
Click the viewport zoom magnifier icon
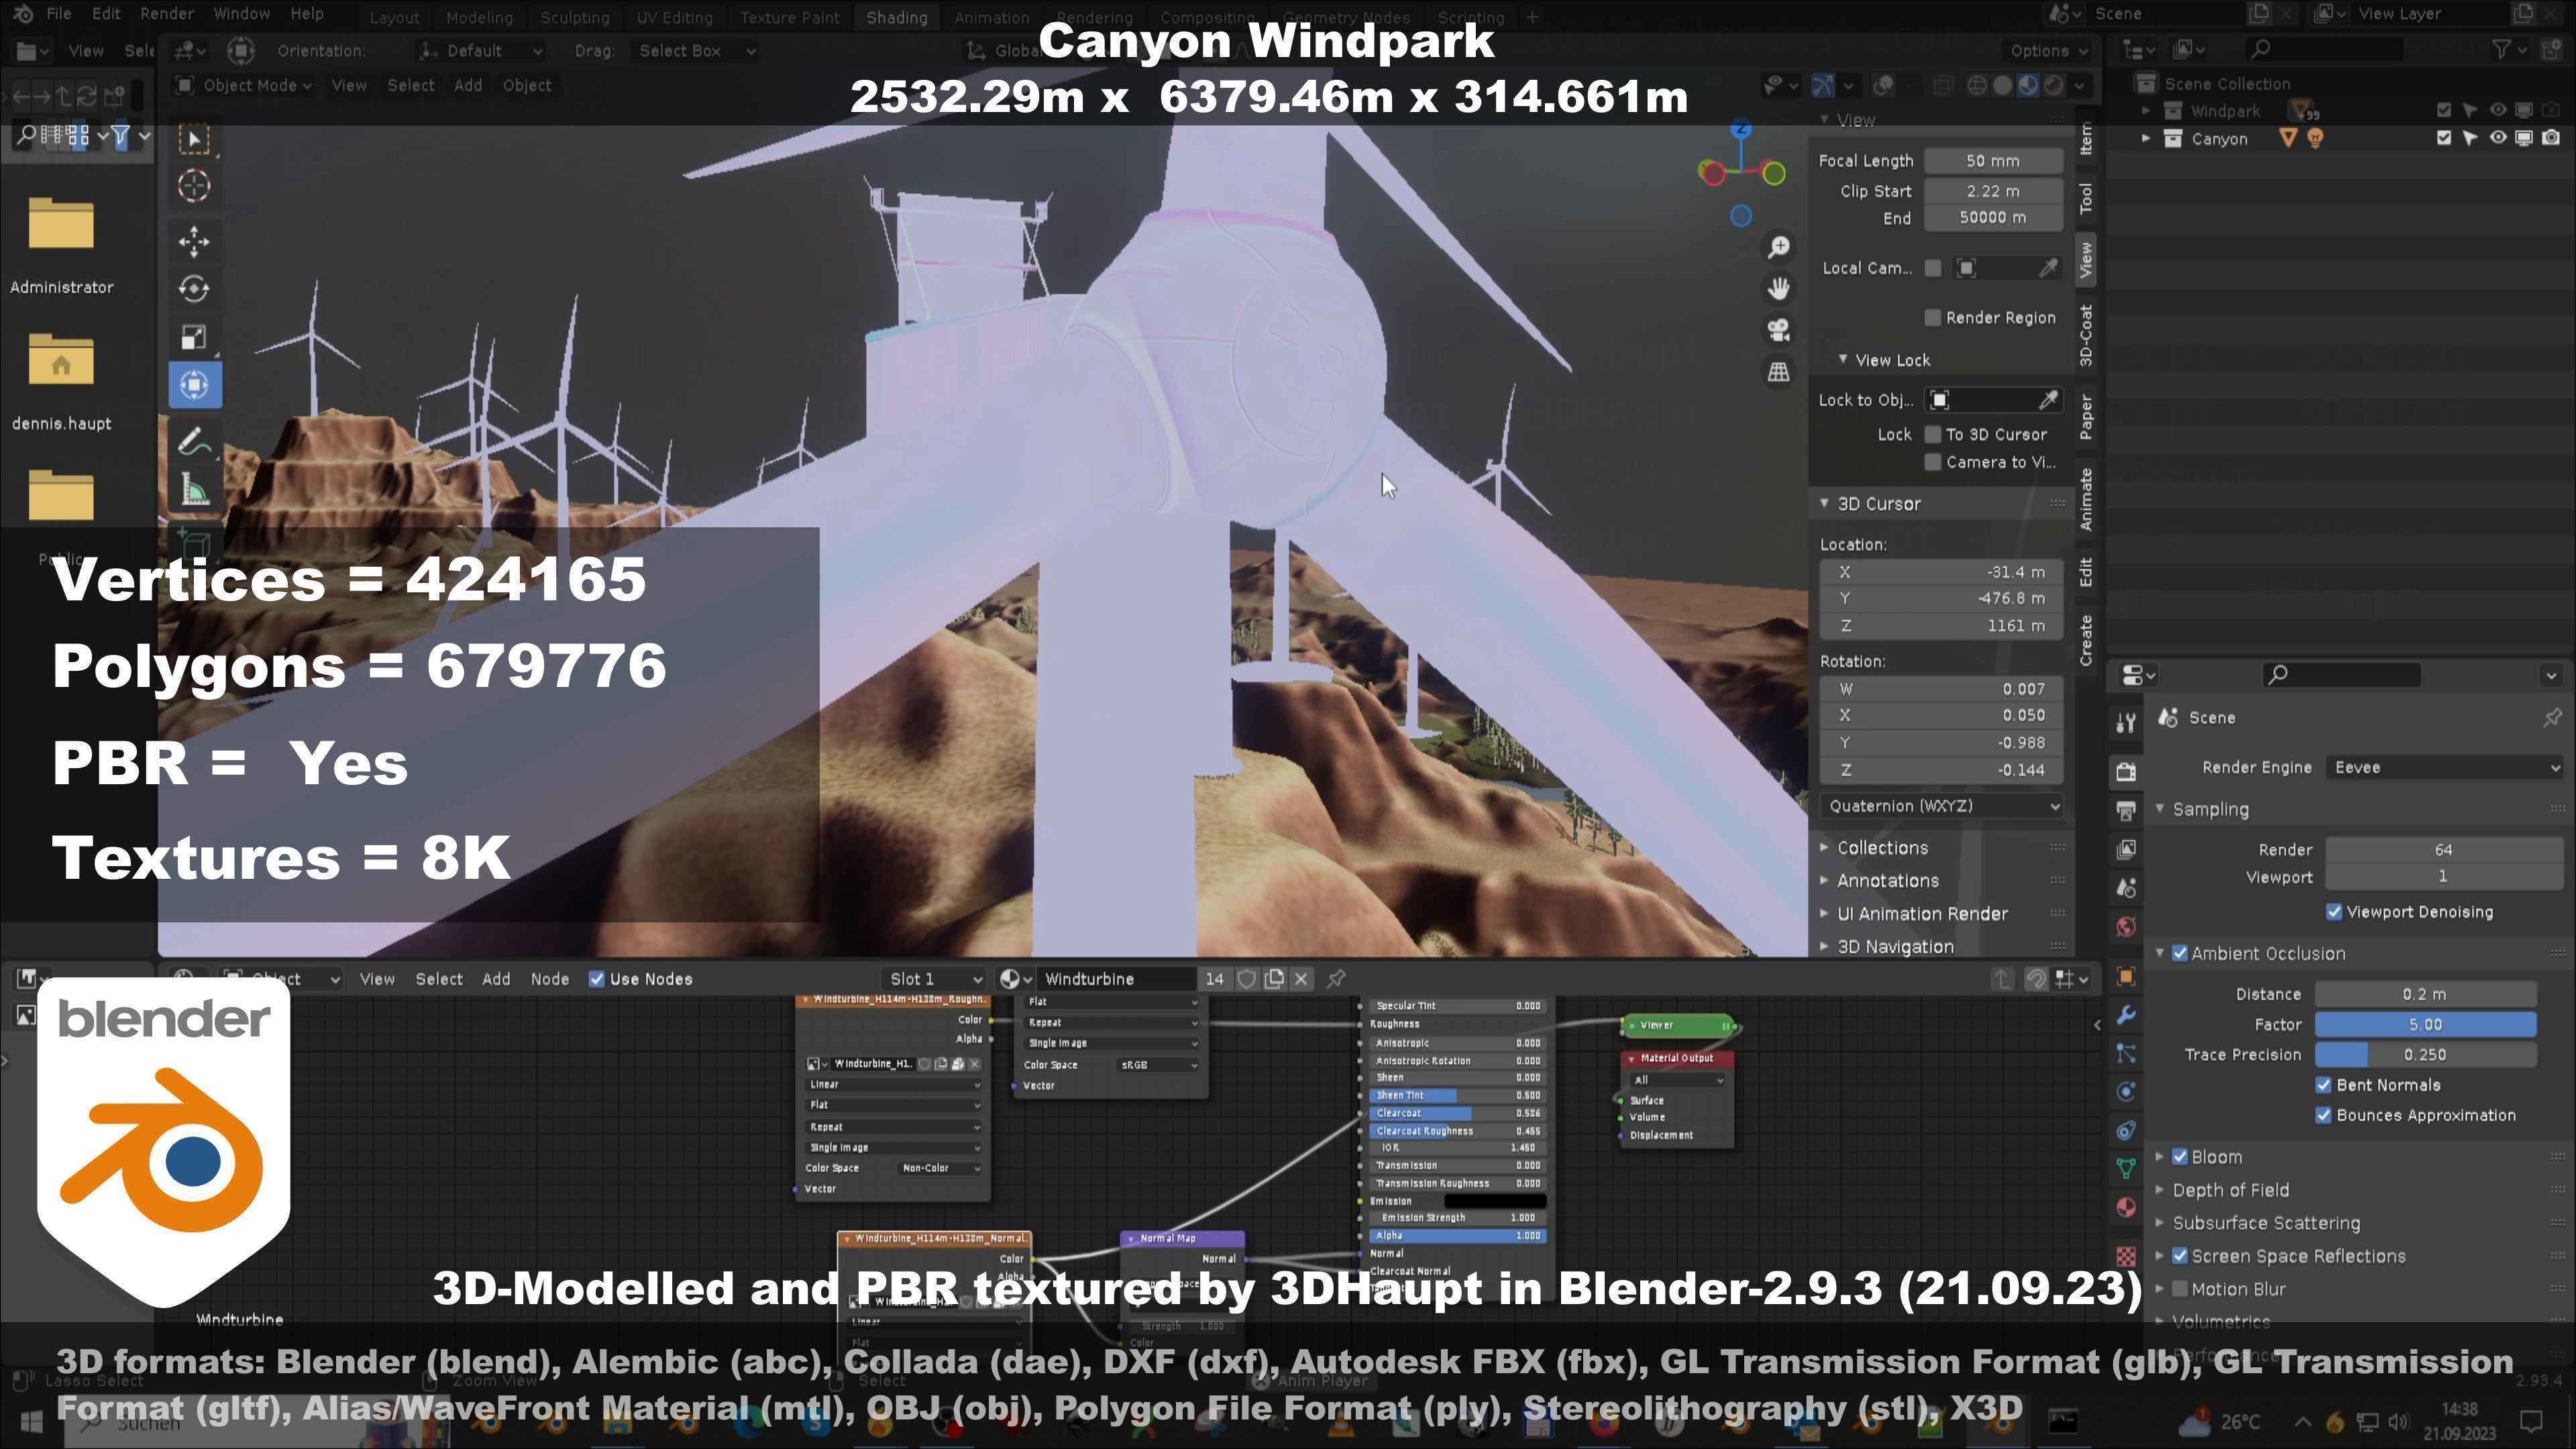point(1778,247)
